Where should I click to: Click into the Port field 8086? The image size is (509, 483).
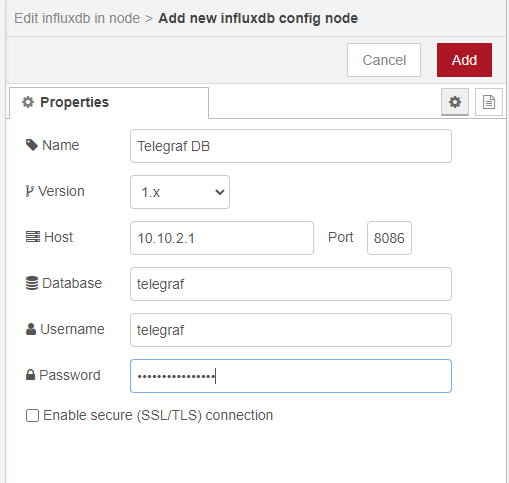389,238
